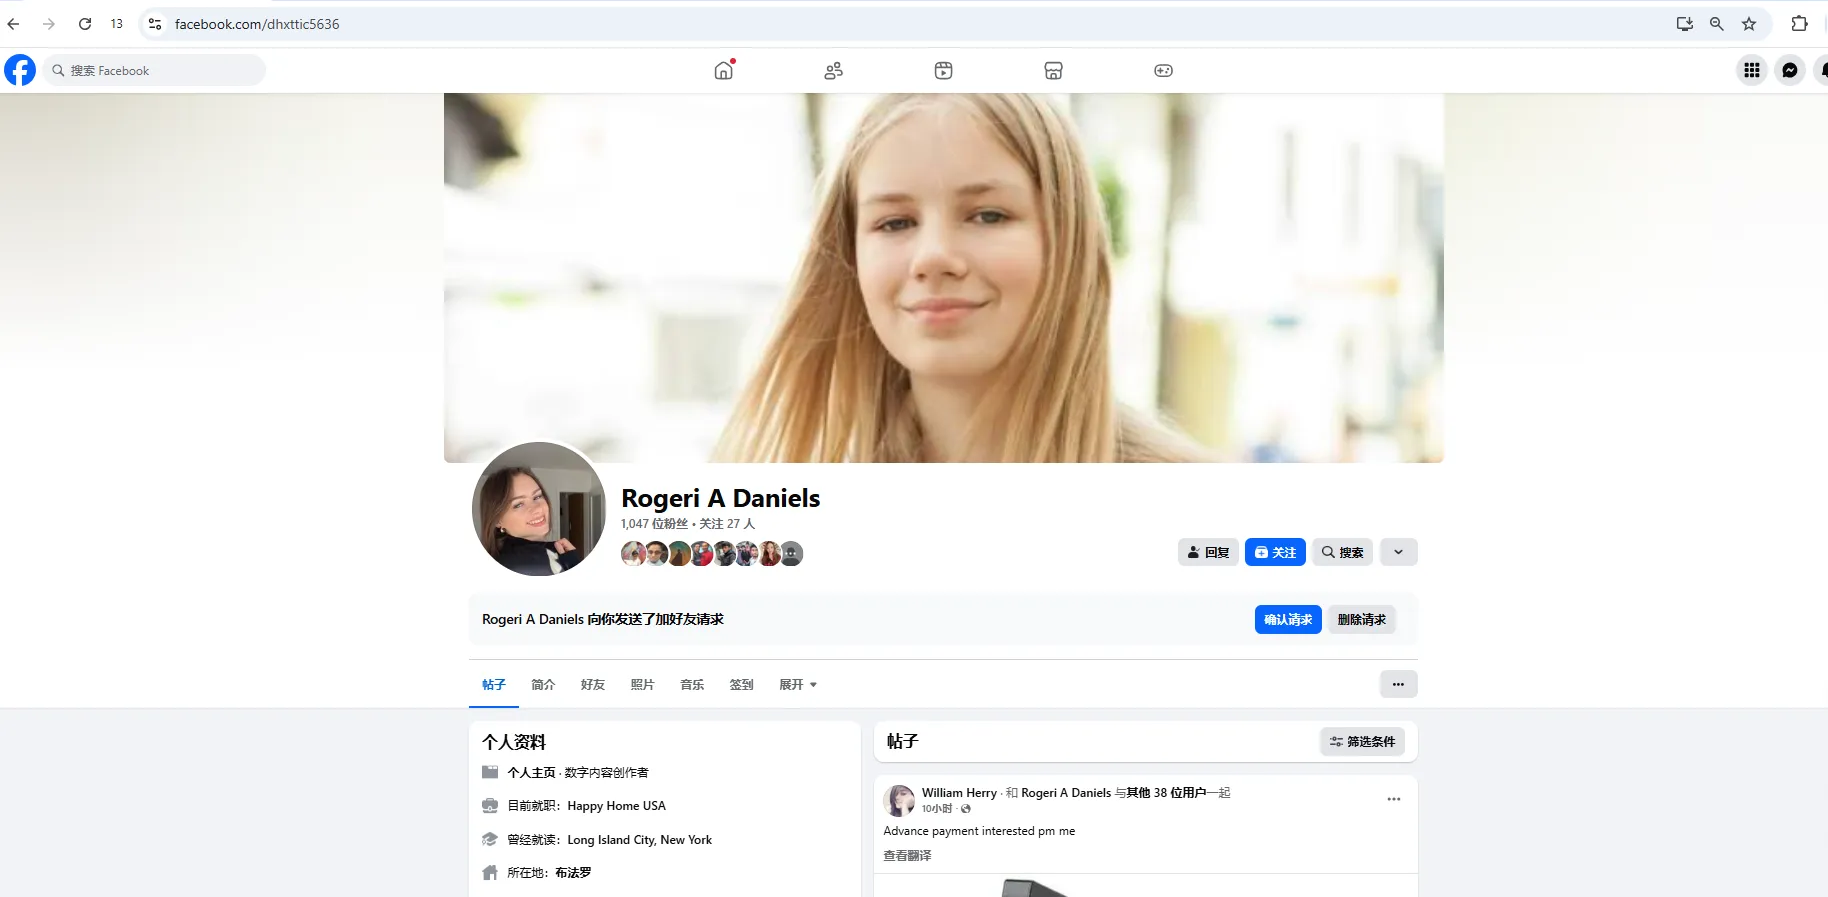Image resolution: width=1828 pixels, height=897 pixels.
Task: Click the 回复 button on the profile
Action: coord(1208,552)
